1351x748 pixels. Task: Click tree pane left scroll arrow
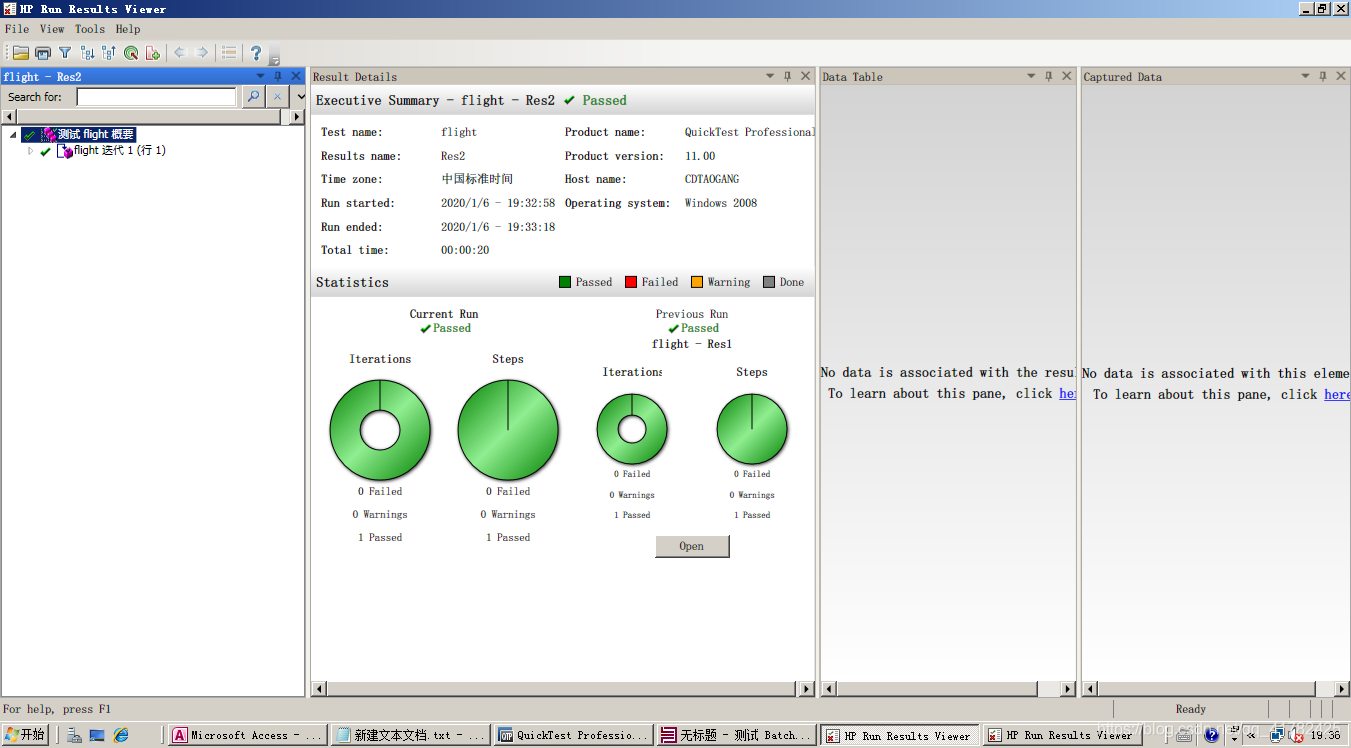point(9,117)
